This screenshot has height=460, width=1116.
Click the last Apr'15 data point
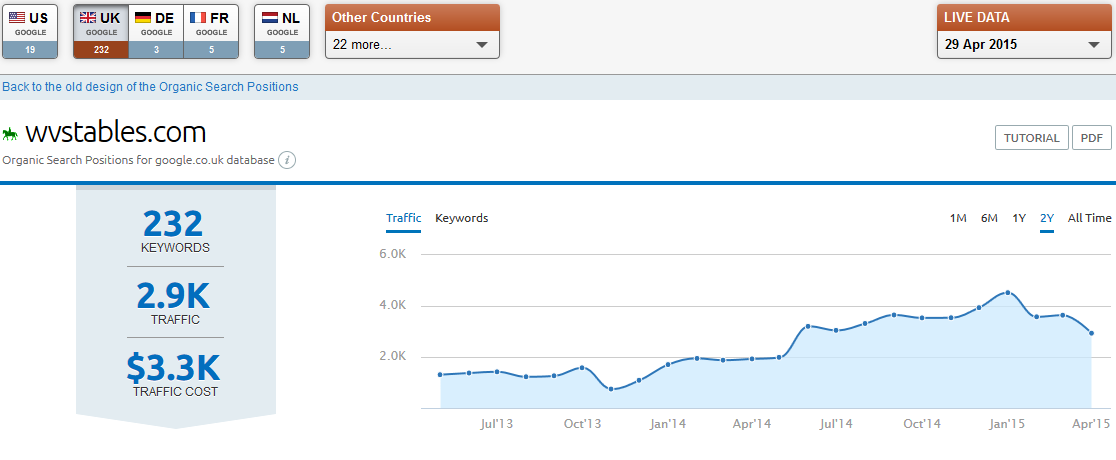(x=1091, y=333)
